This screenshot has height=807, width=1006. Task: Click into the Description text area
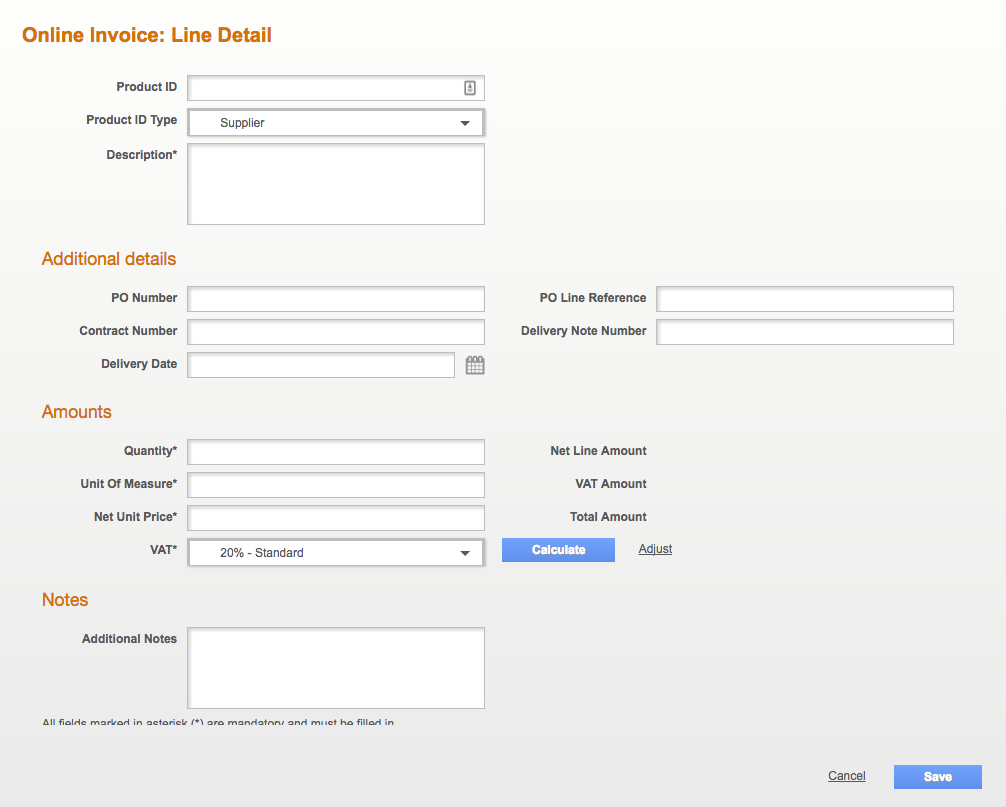(335, 184)
